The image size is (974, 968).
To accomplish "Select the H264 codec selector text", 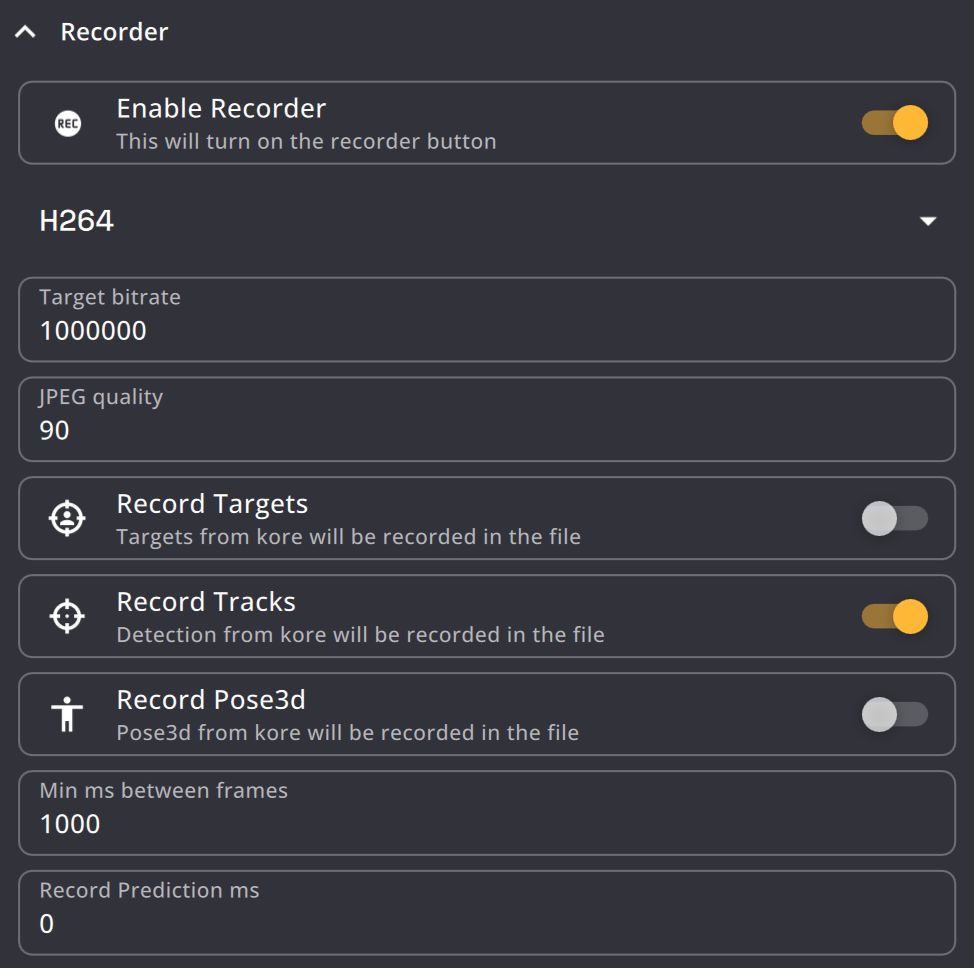I will tap(77, 221).
